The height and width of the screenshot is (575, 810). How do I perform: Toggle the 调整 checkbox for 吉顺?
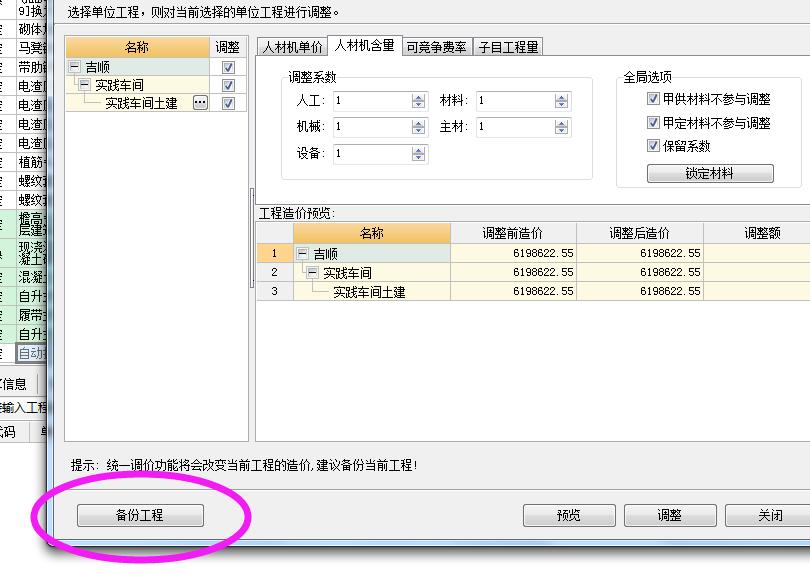coord(228,67)
